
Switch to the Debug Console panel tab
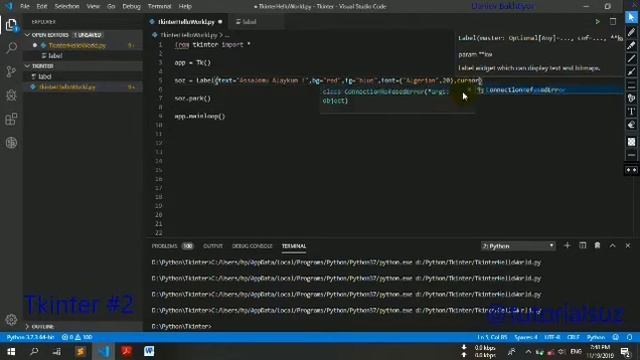pos(252,246)
